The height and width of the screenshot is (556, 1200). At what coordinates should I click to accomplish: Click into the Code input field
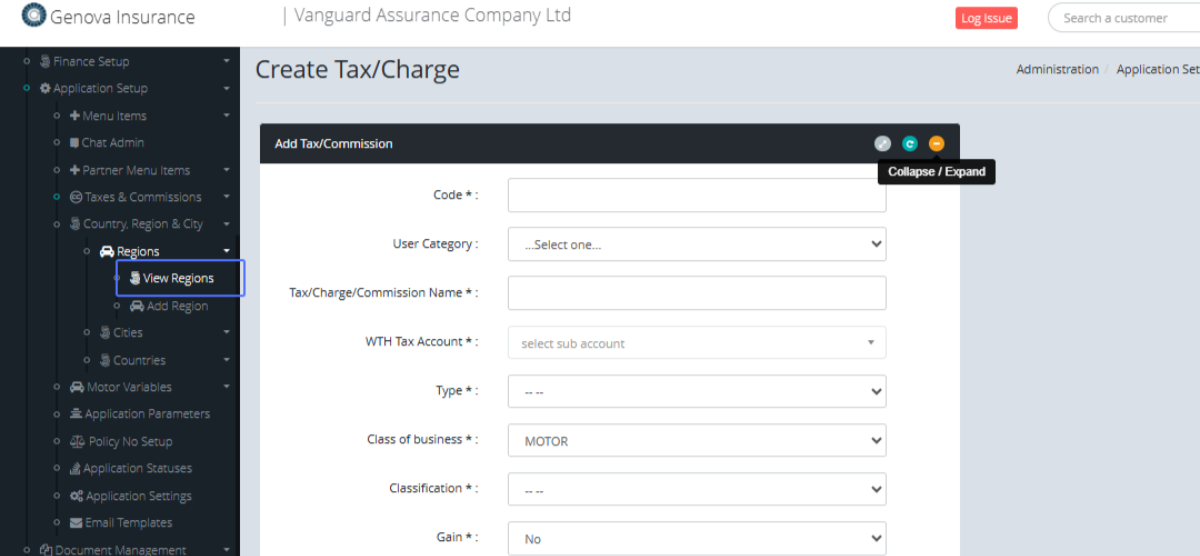click(x=696, y=195)
